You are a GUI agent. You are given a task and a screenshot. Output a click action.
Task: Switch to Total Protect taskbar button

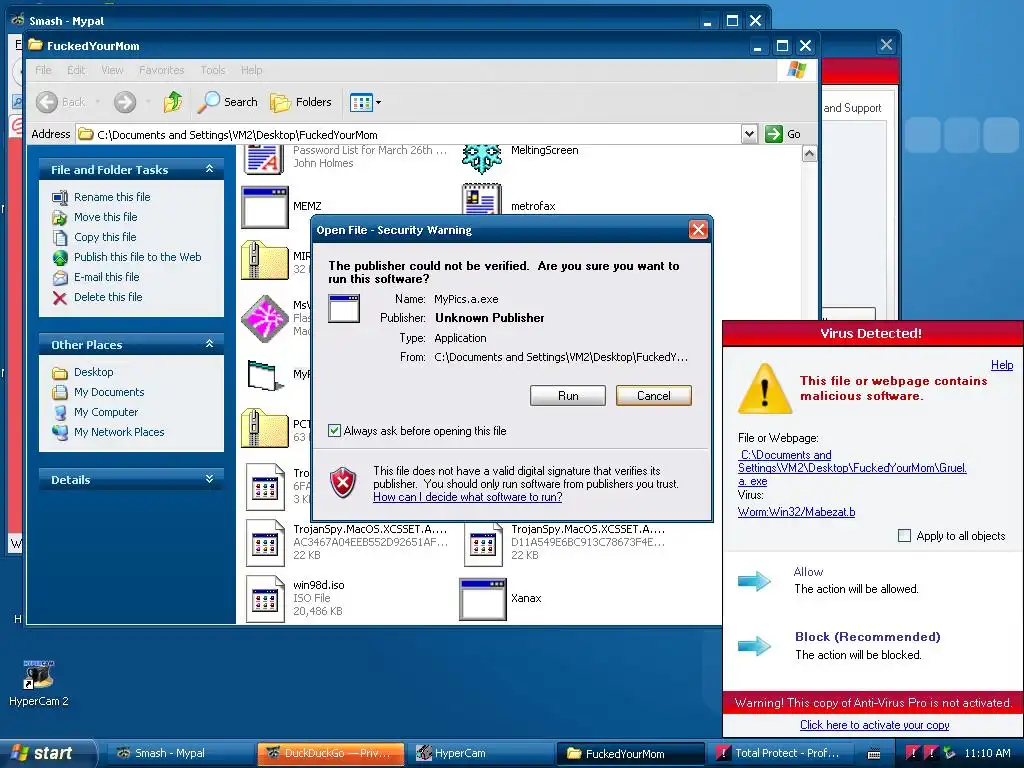(782, 753)
